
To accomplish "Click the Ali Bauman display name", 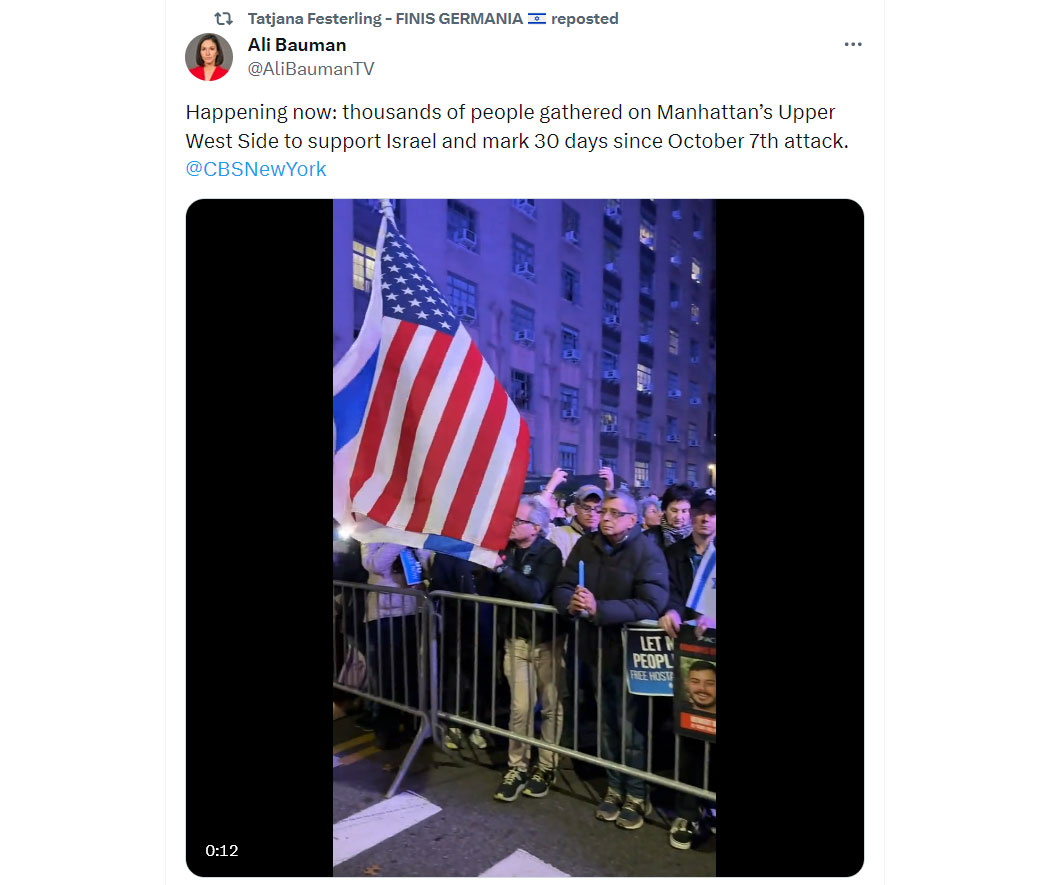I will click(x=297, y=45).
